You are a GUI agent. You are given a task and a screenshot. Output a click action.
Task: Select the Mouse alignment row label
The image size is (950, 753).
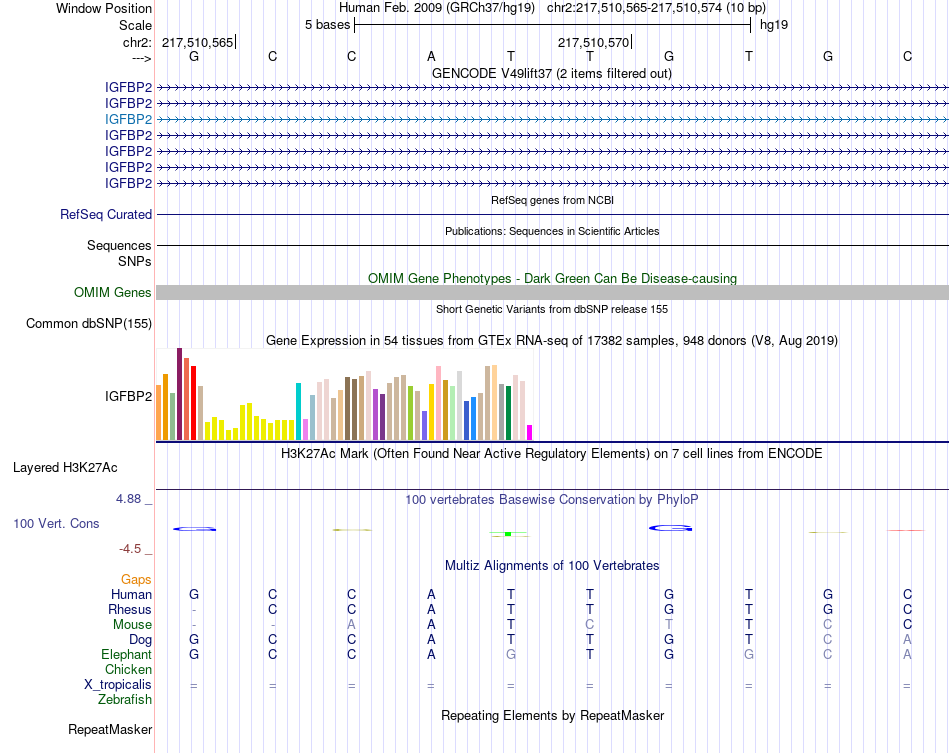coord(132,625)
